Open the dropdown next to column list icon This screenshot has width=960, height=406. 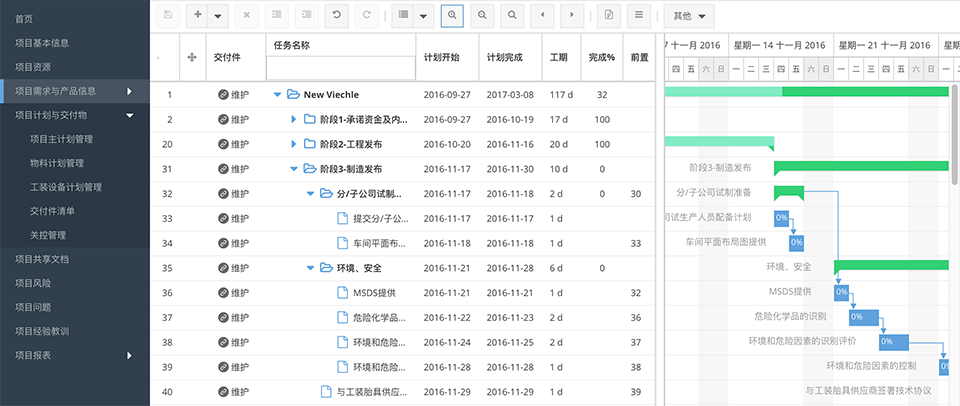click(424, 15)
